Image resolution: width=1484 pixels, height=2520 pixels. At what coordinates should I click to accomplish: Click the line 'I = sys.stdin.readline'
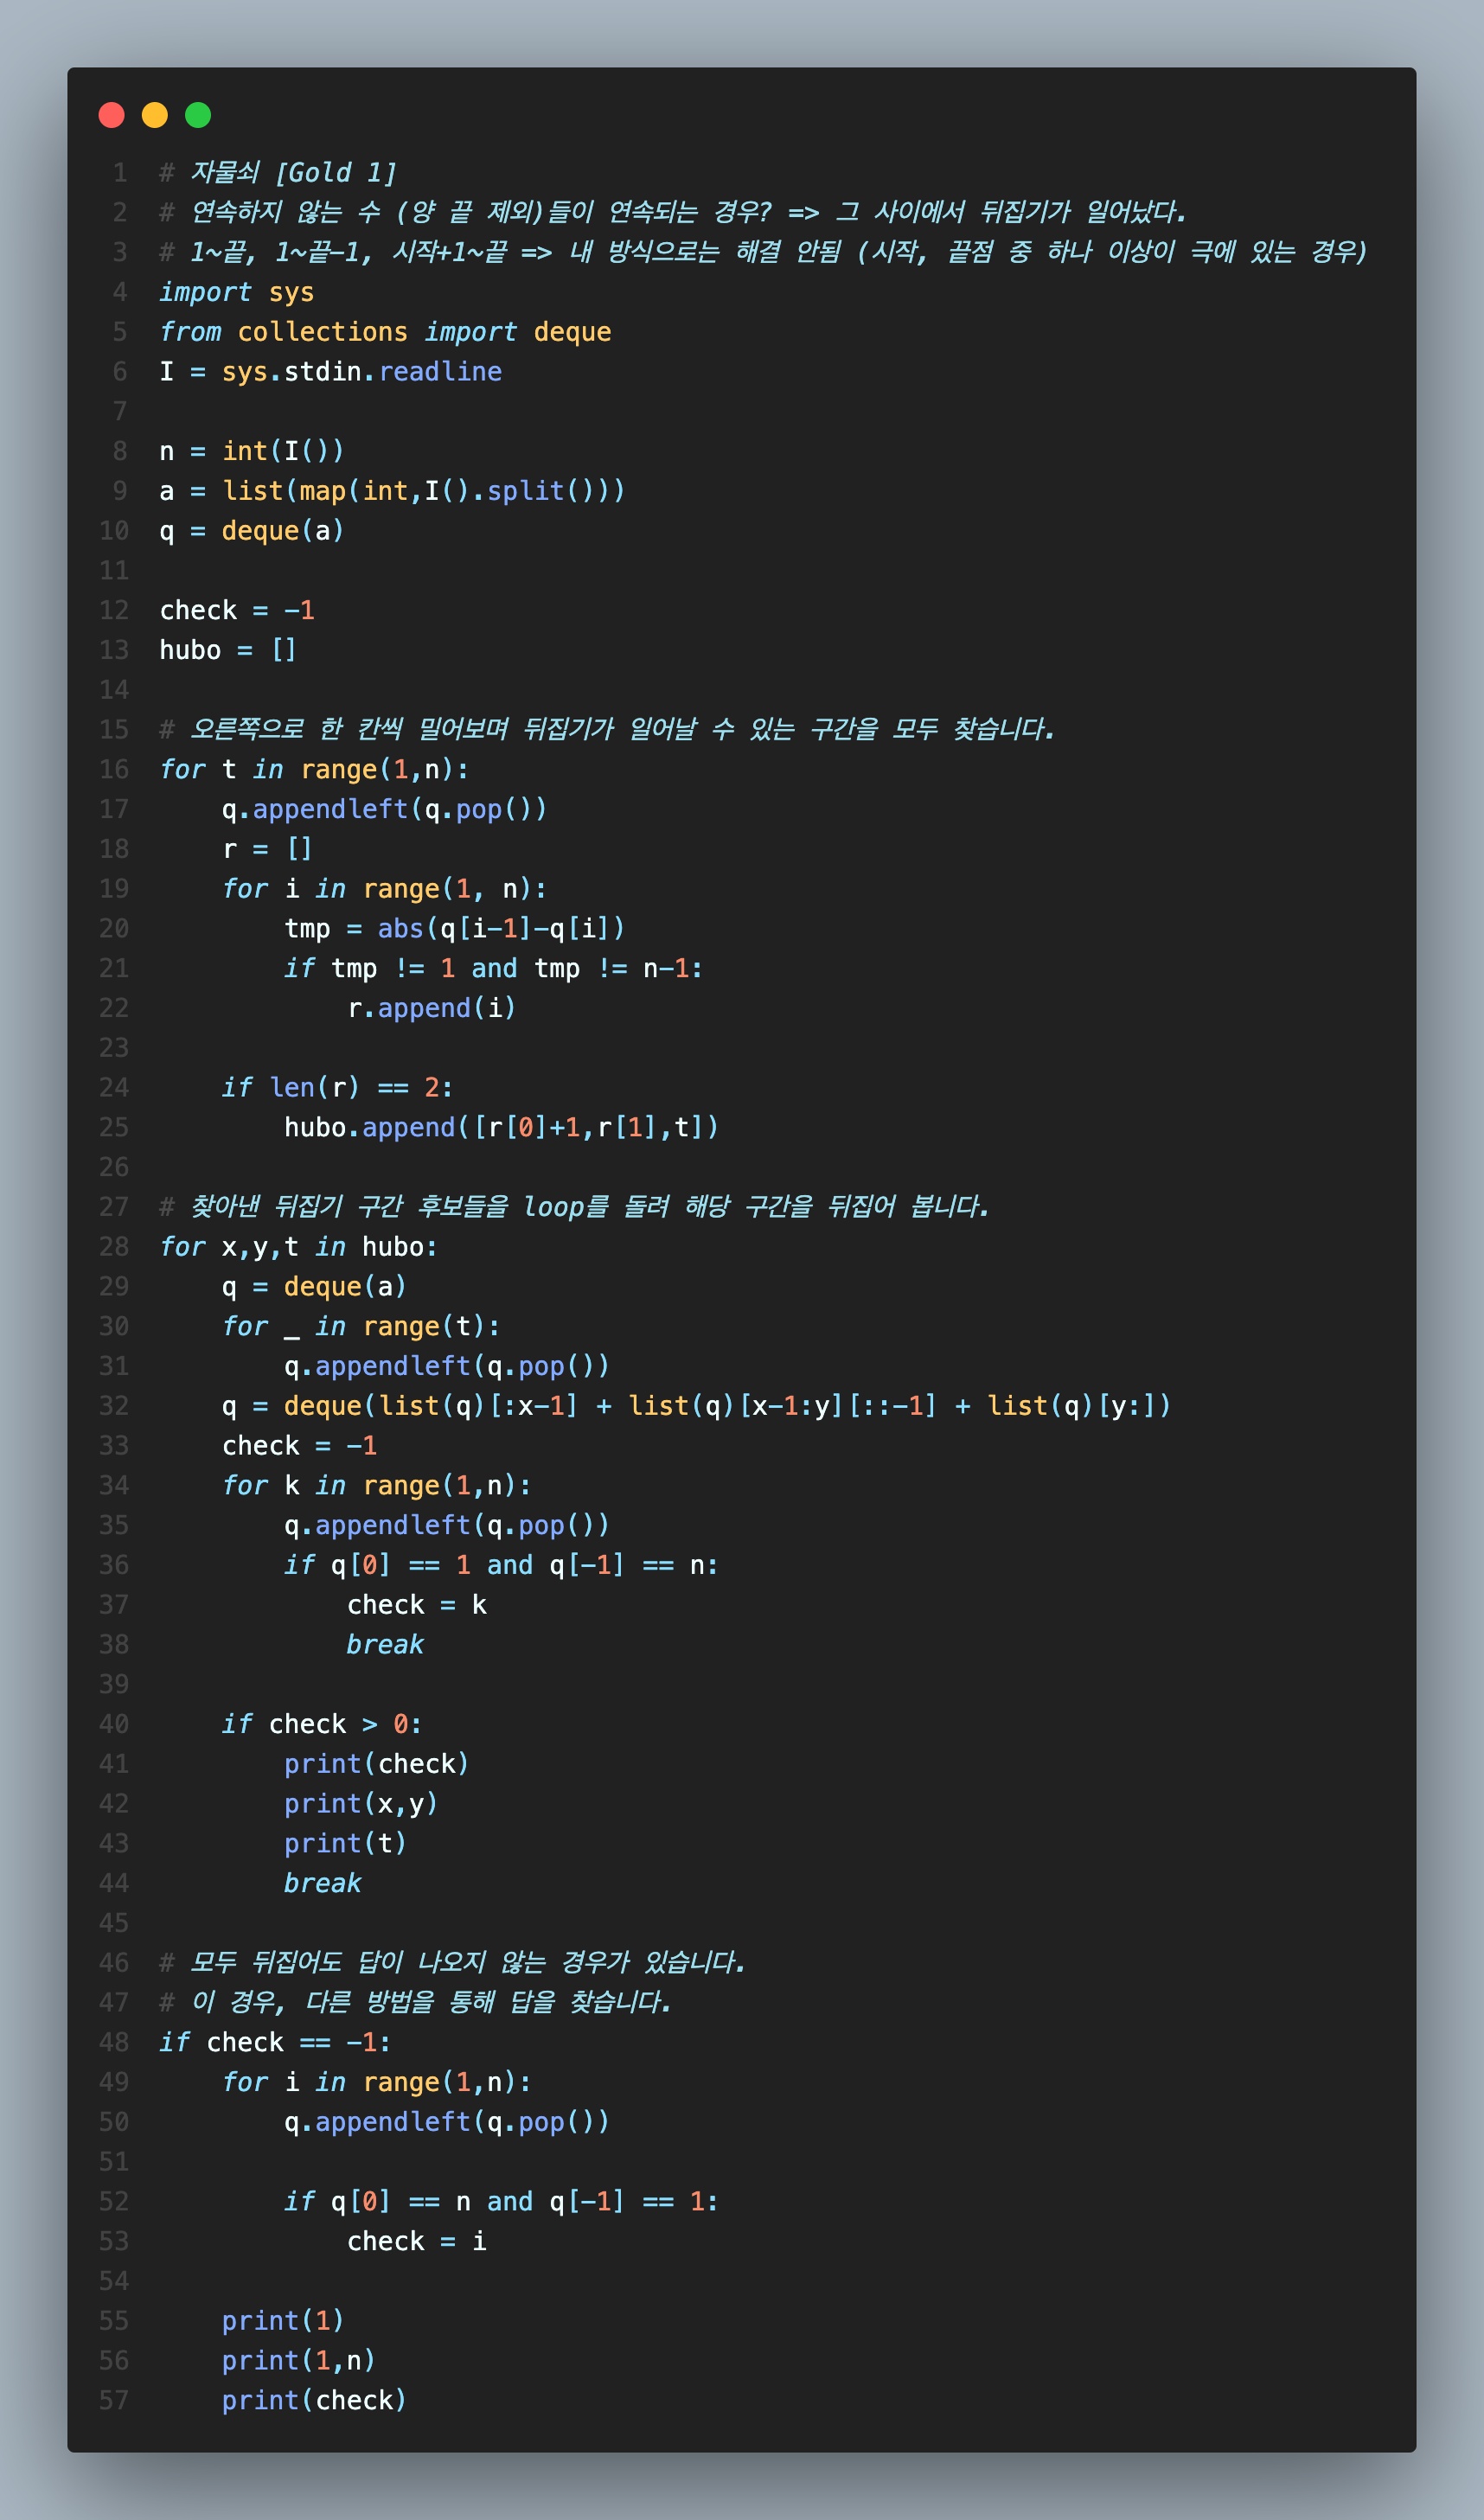(x=331, y=371)
